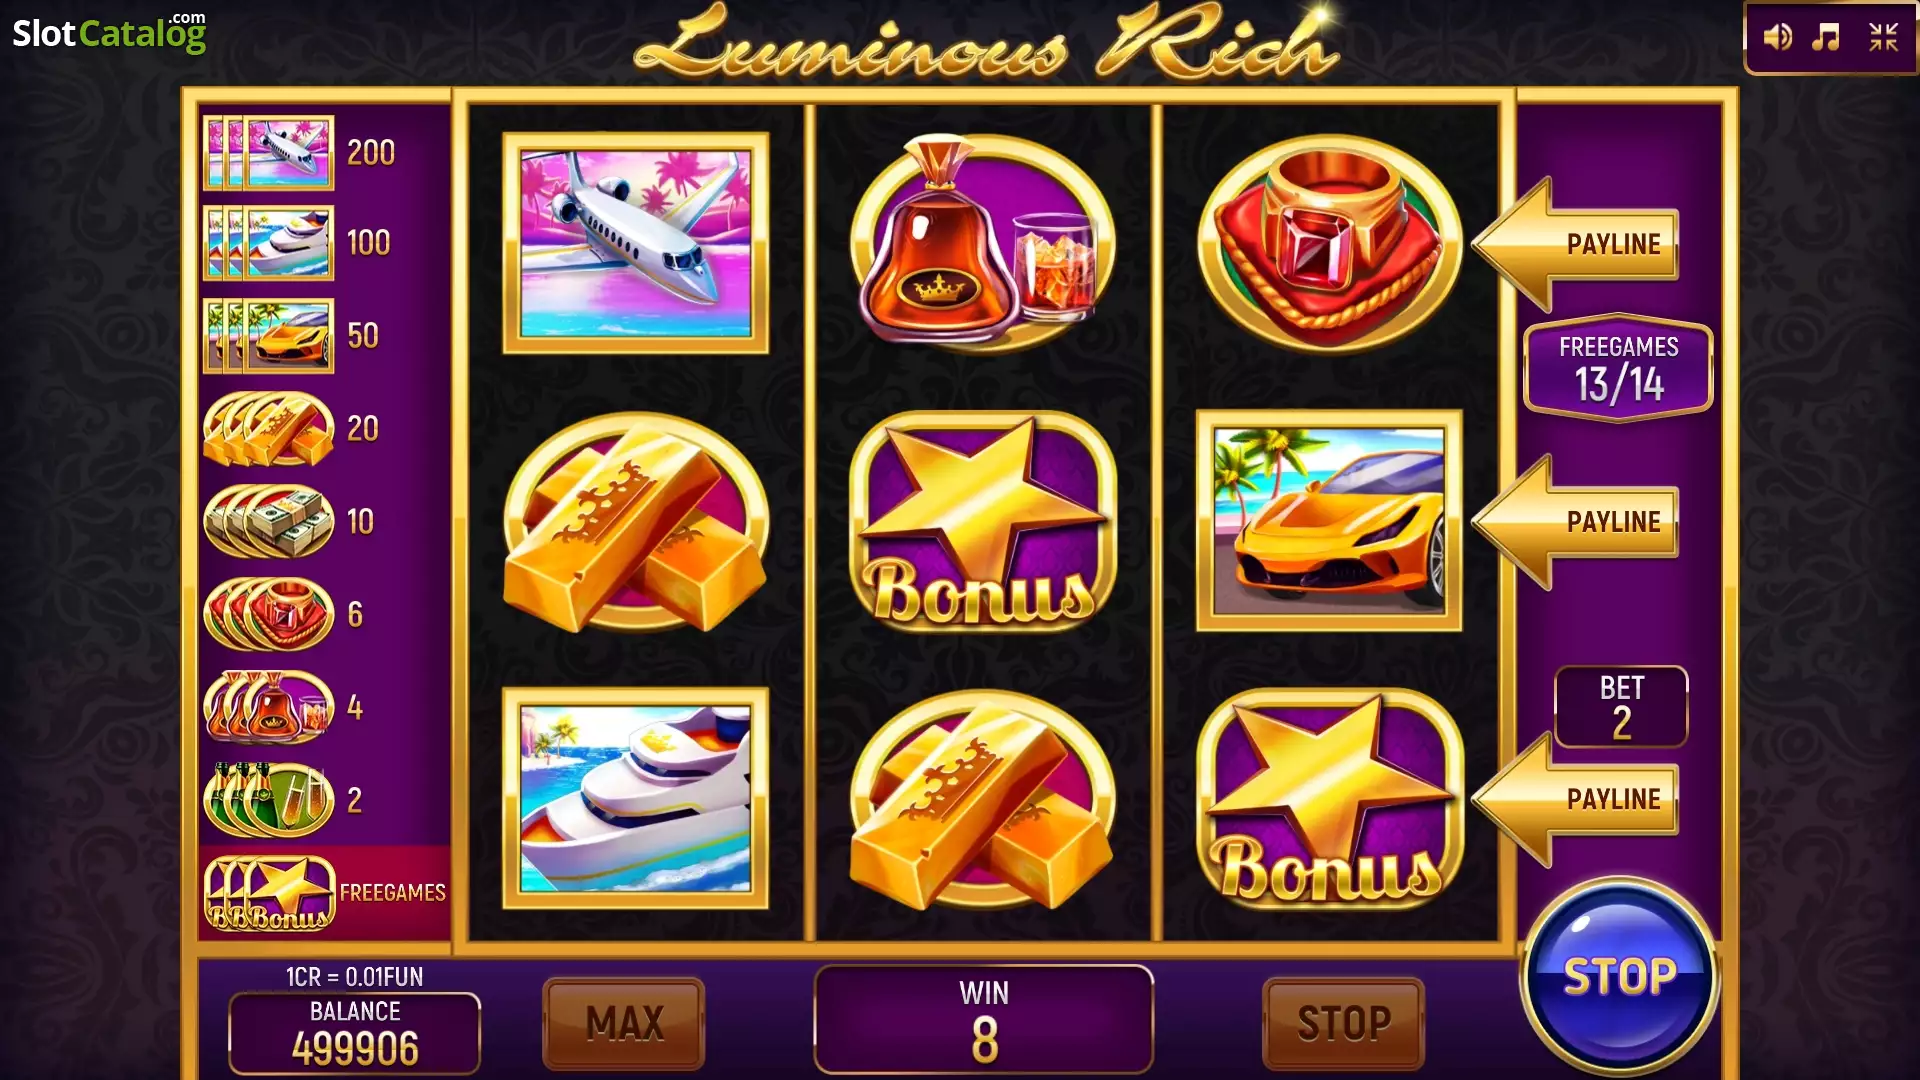This screenshot has width=1920, height=1080.
Task: Click the FREEGAMES 13/14 counter badge
Action: coord(1618,369)
